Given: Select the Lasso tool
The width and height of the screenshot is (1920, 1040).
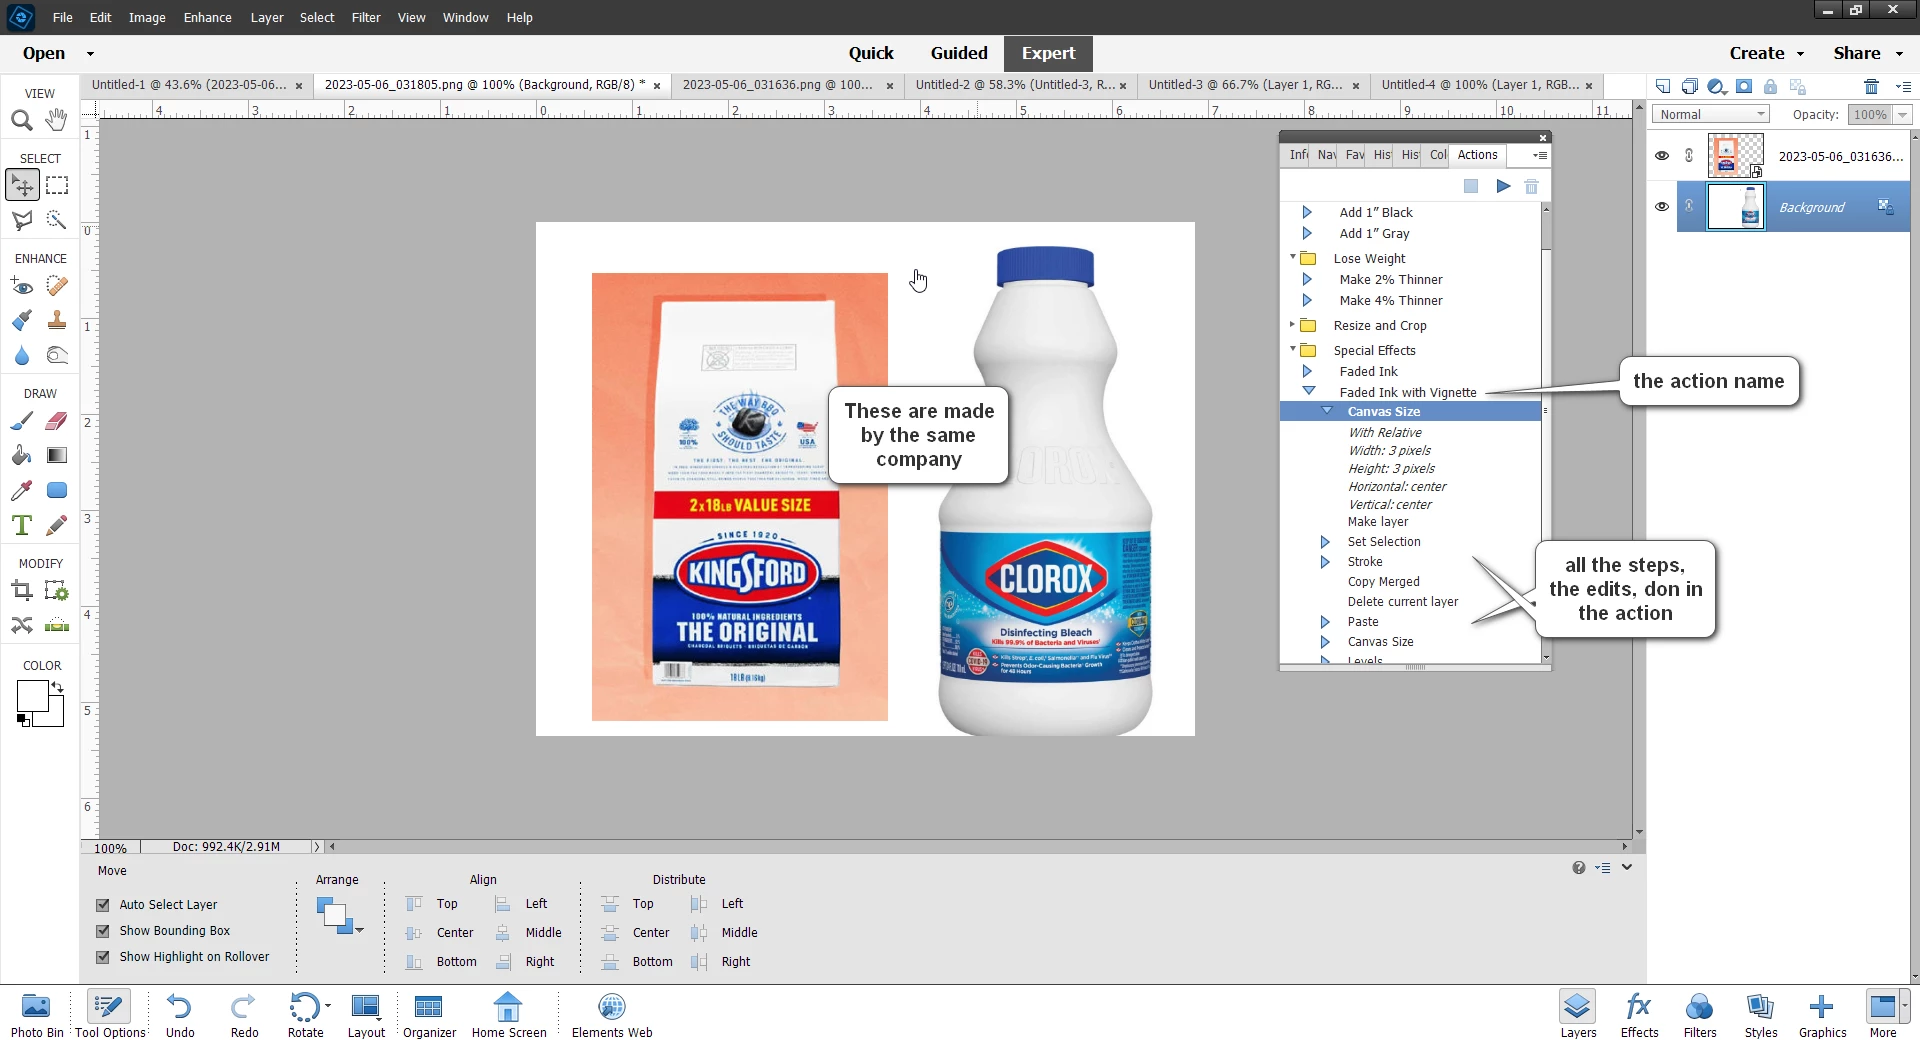Looking at the screenshot, I should click(21, 220).
